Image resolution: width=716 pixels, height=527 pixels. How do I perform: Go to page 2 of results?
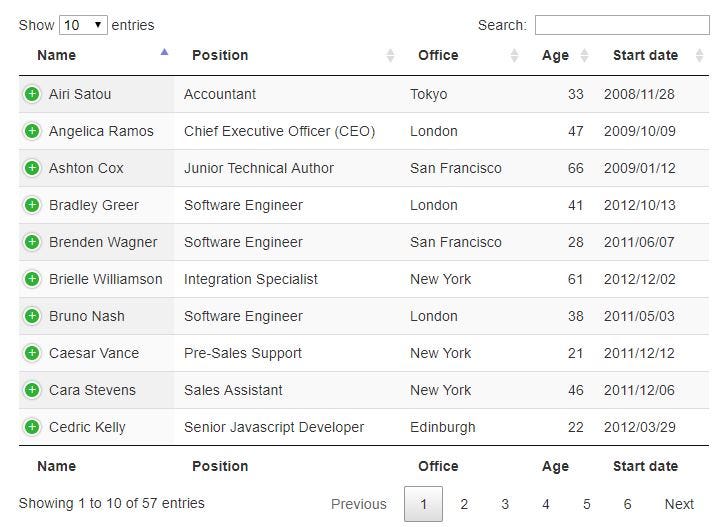(464, 504)
